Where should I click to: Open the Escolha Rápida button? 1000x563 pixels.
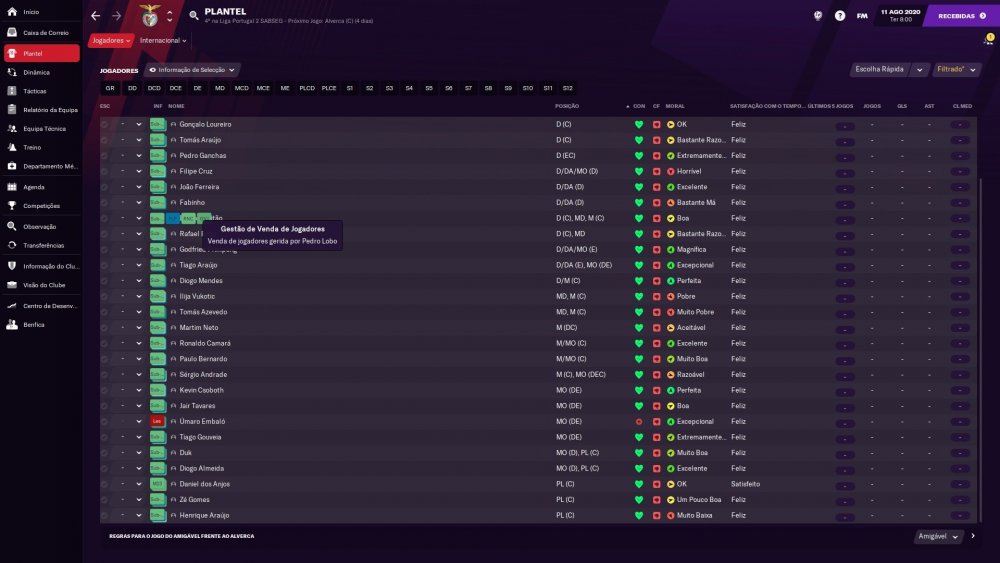(x=880, y=69)
